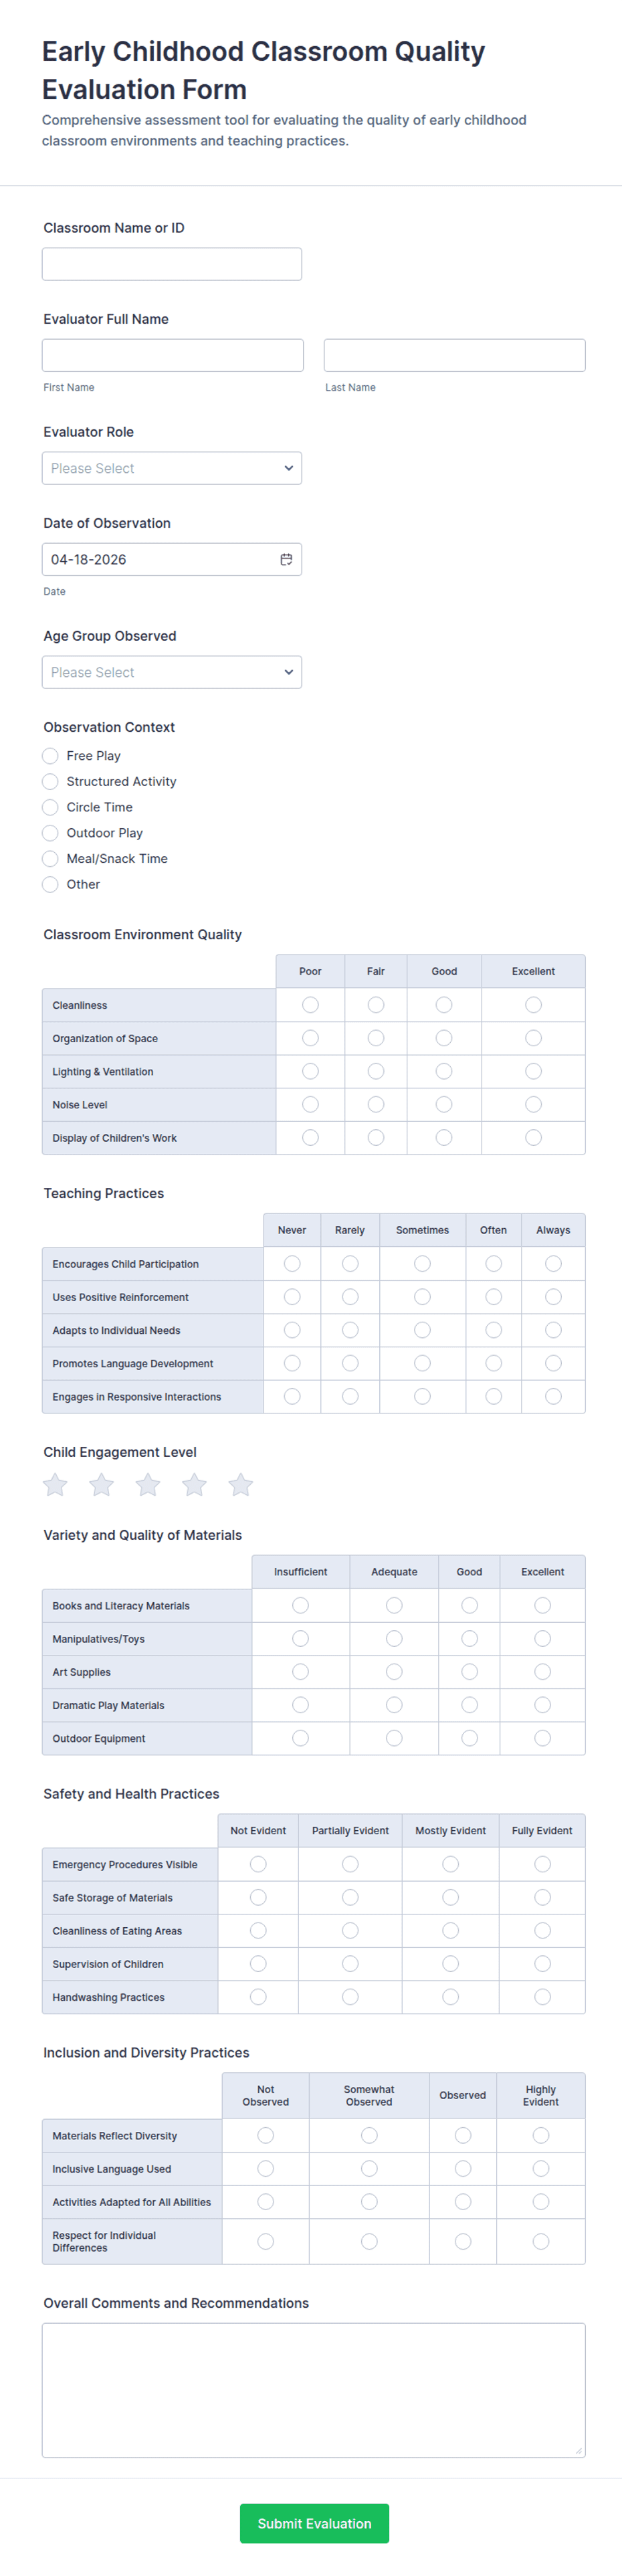Set Handwashing Practices to Fully Evident
The width and height of the screenshot is (622, 2576).
click(x=542, y=1997)
